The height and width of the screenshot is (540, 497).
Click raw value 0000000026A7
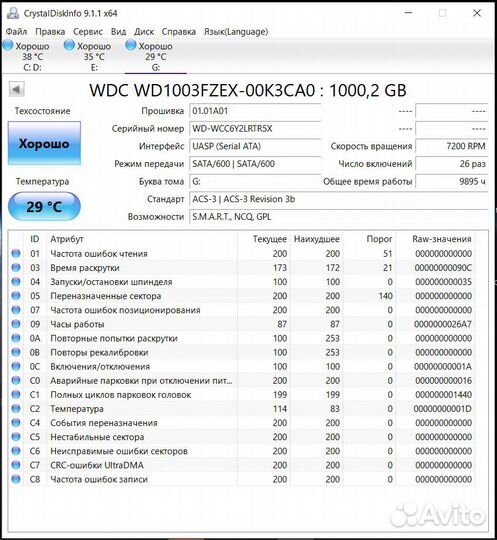pyautogui.click(x=443, y=324)
